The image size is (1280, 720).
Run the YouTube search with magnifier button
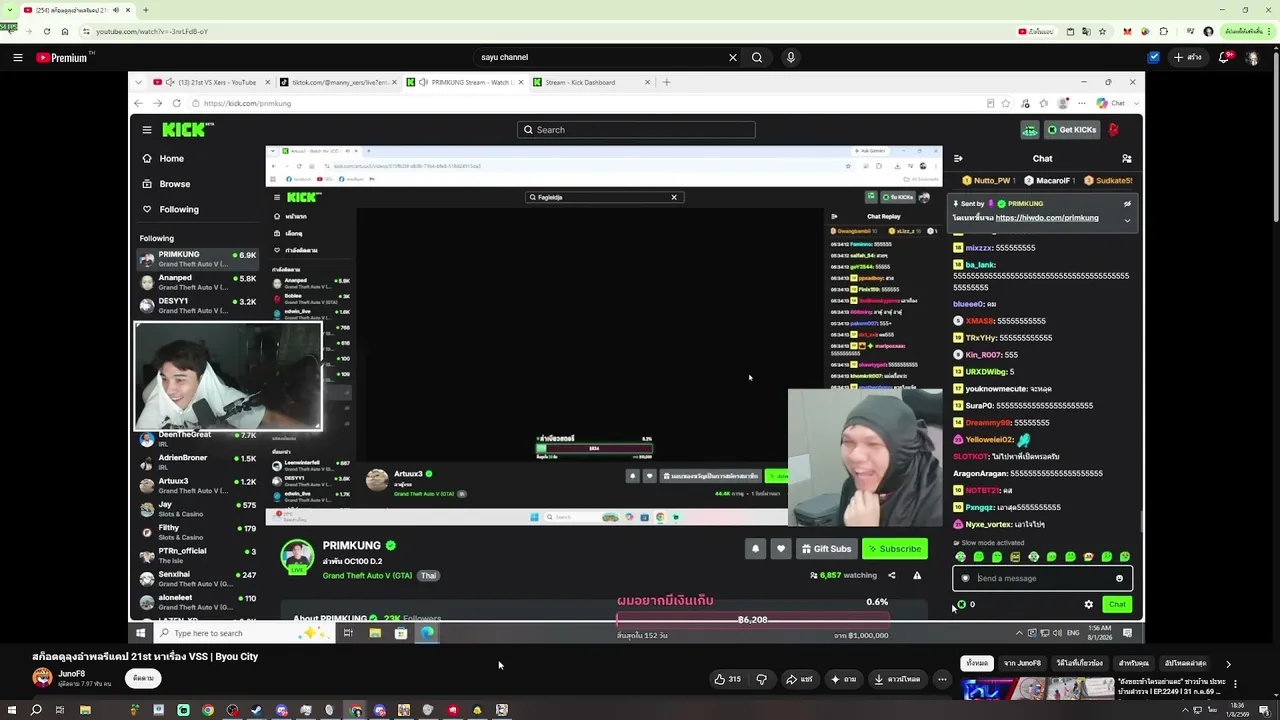tap(757, 58)
